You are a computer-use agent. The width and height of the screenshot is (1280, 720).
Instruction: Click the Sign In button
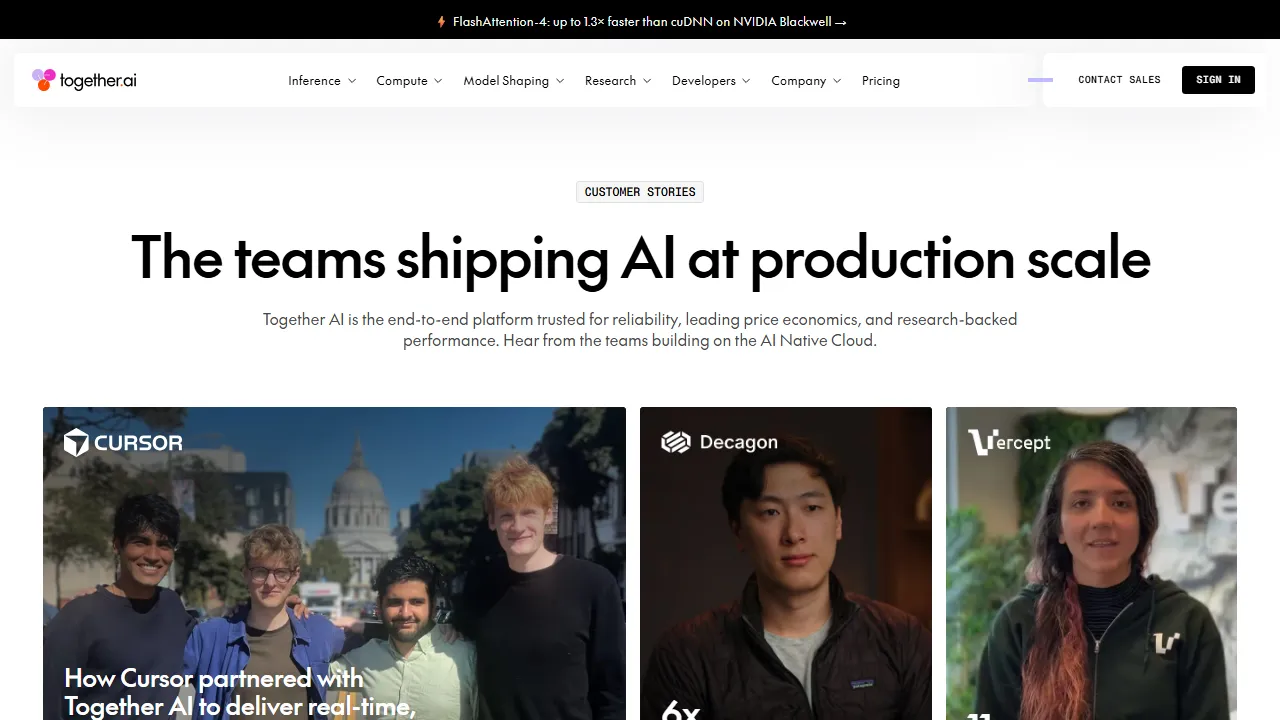(1218, 80)
